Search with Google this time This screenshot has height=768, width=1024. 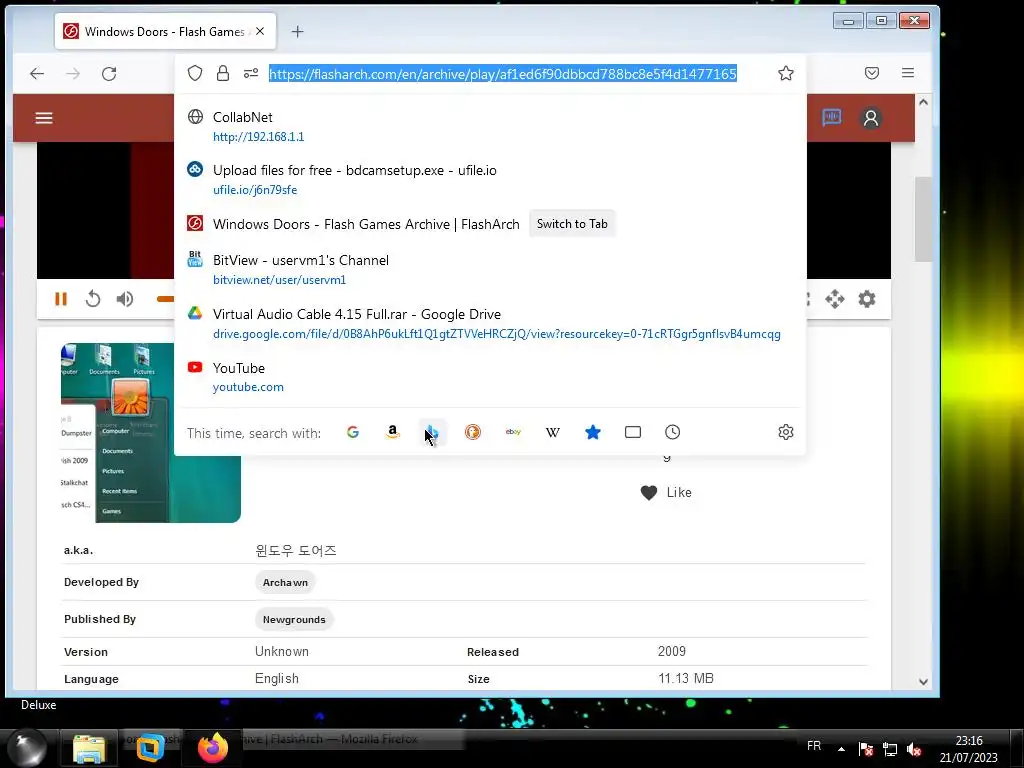pos(353,432)
